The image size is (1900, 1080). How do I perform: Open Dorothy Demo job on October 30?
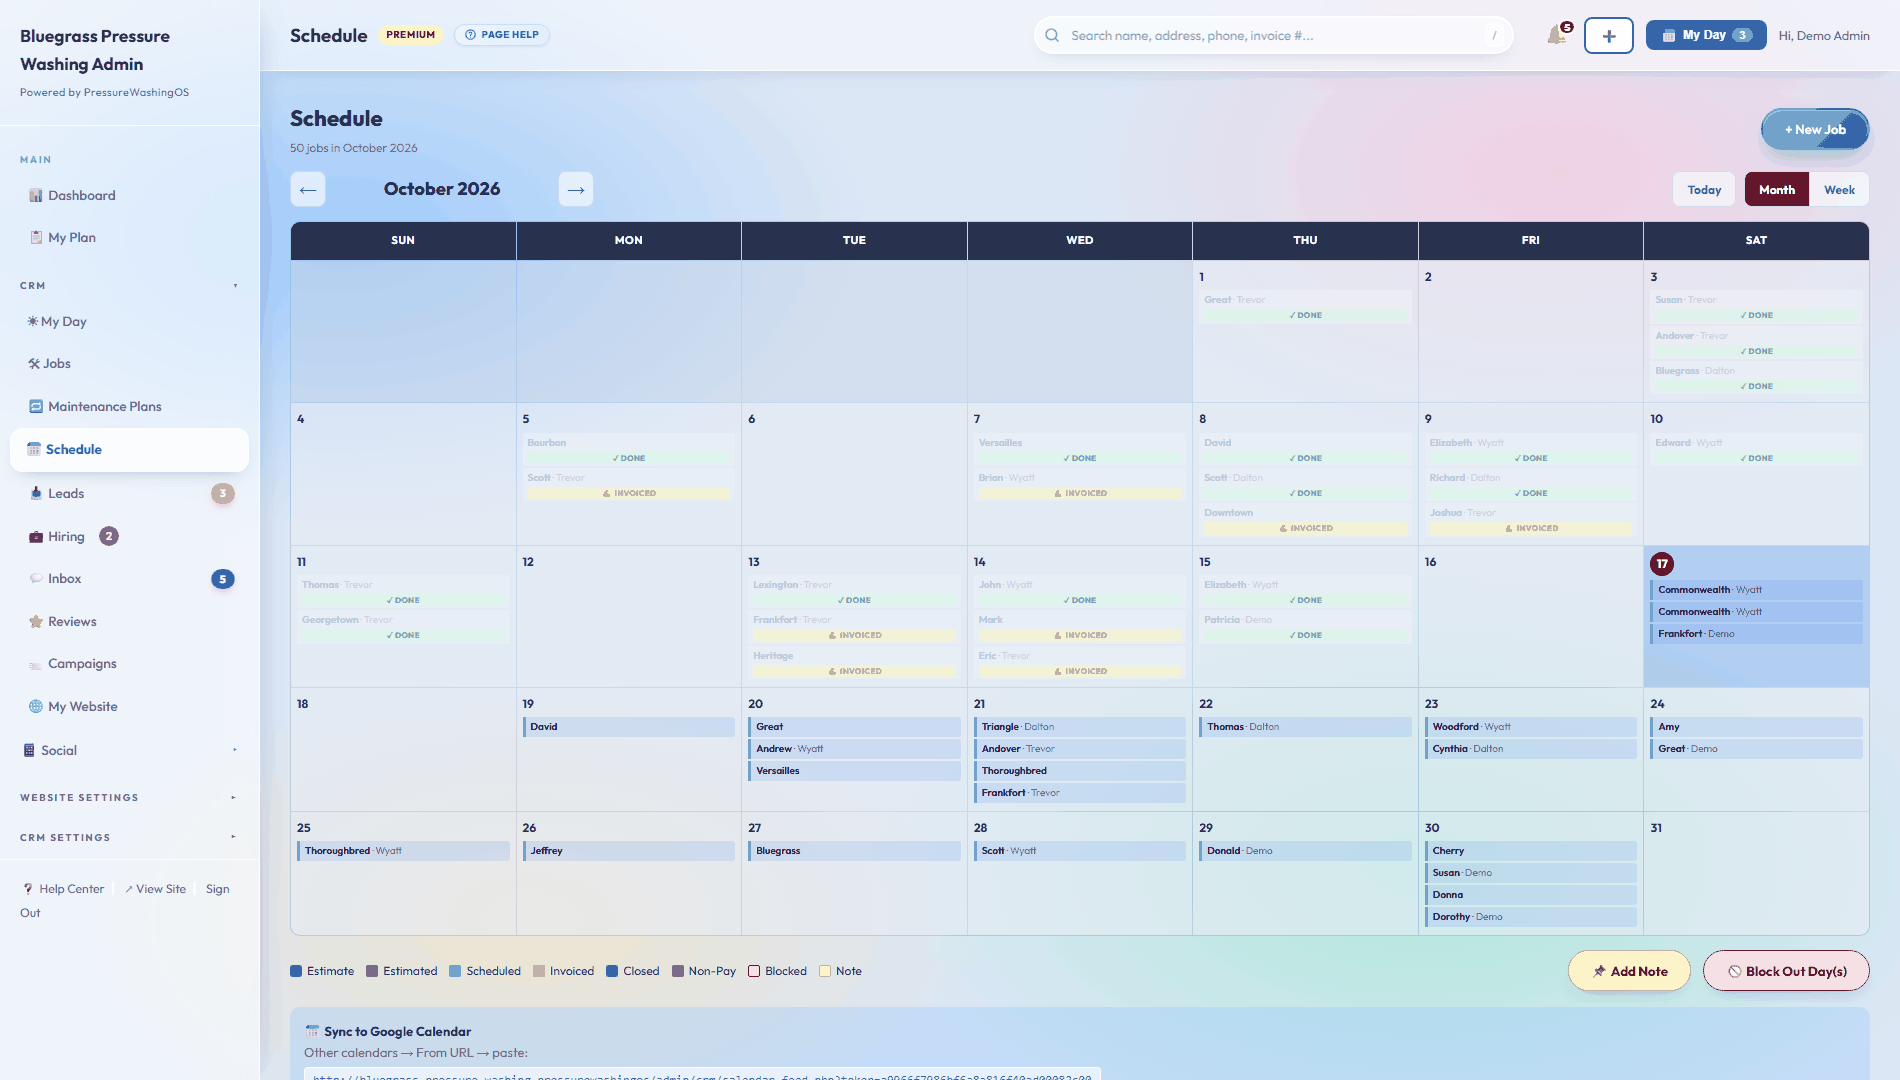(x=1530, y=917)
